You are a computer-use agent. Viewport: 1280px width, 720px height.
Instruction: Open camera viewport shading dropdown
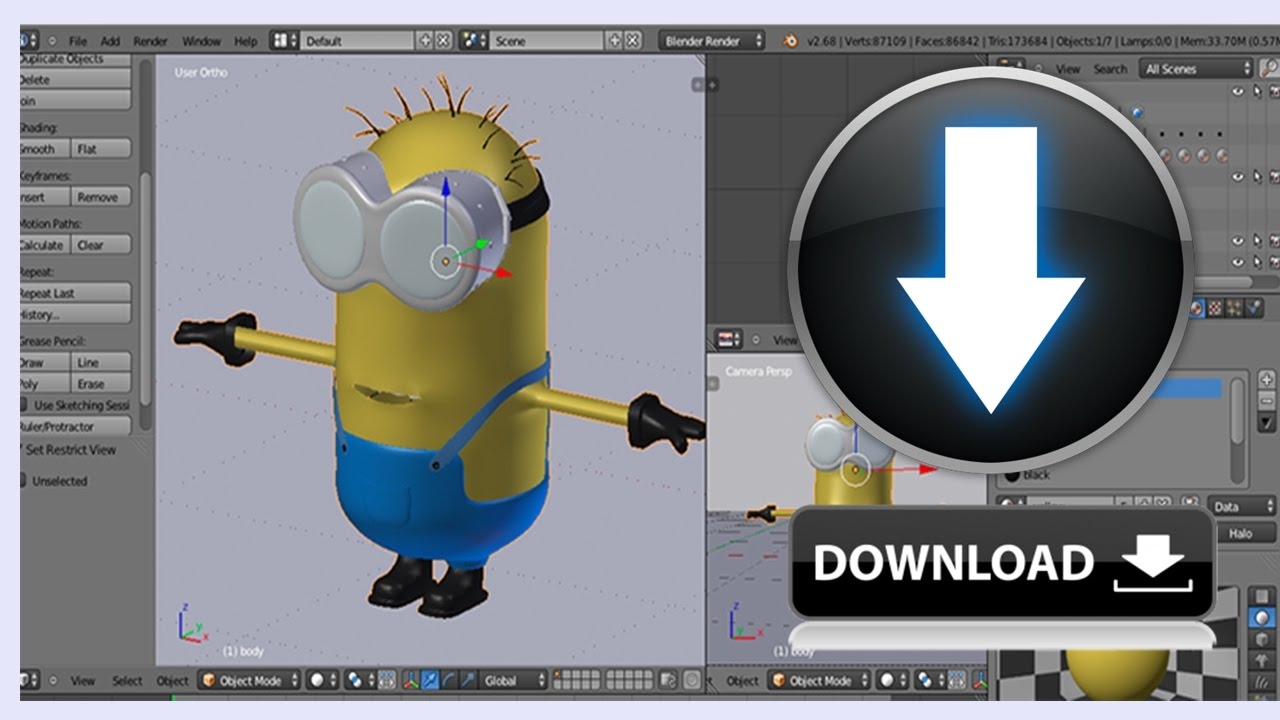tap(892, 681)
